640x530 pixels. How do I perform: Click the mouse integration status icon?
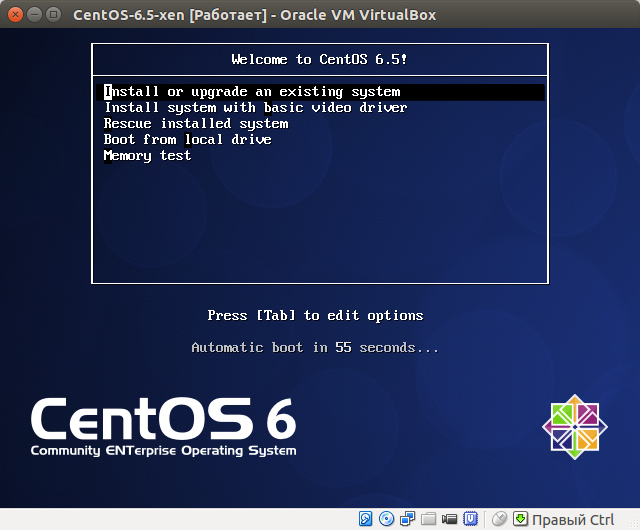pyautogui.click(x=499, y=519)
